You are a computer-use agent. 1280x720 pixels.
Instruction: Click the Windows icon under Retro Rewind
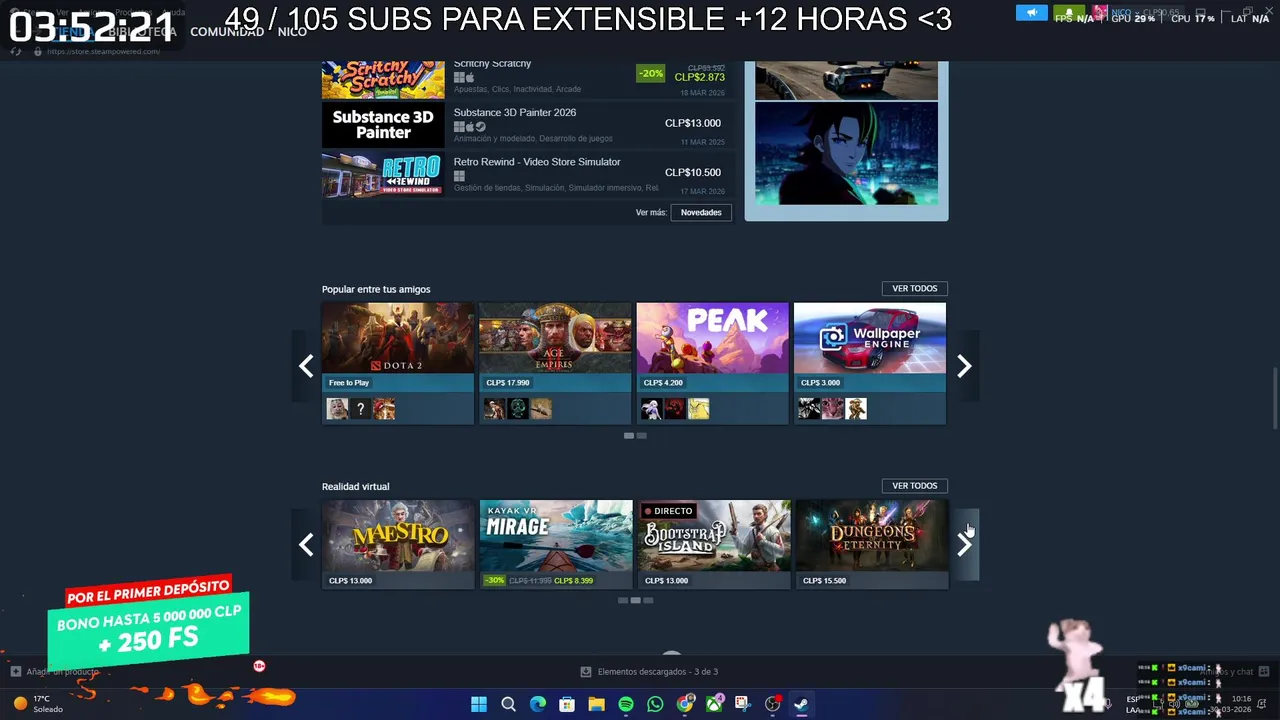(x=459, y=176)
